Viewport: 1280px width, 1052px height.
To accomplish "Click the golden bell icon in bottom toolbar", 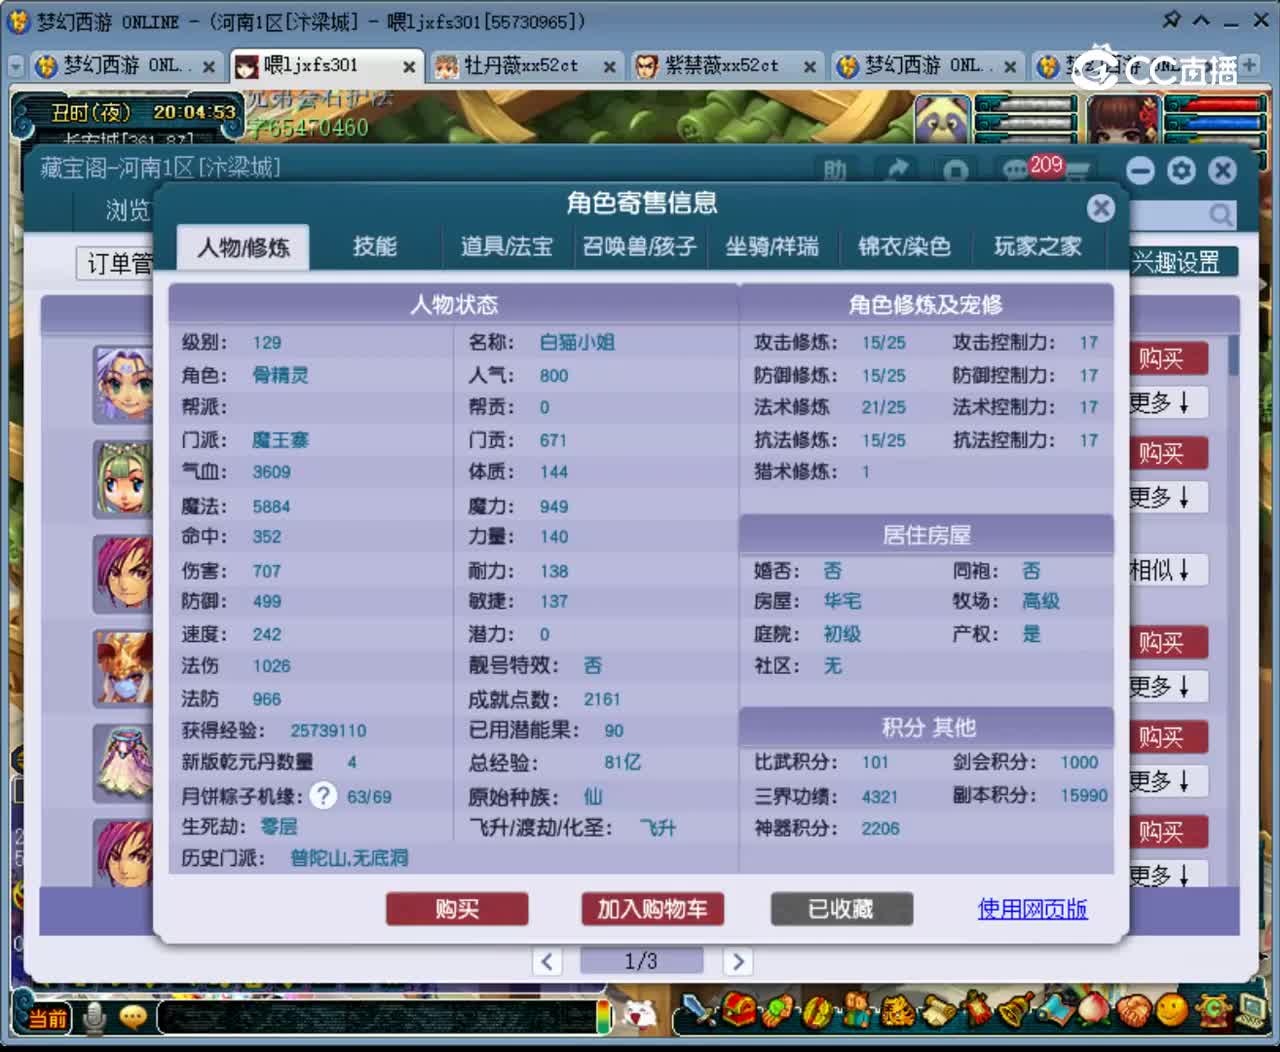I will tap(1015, 1010).
